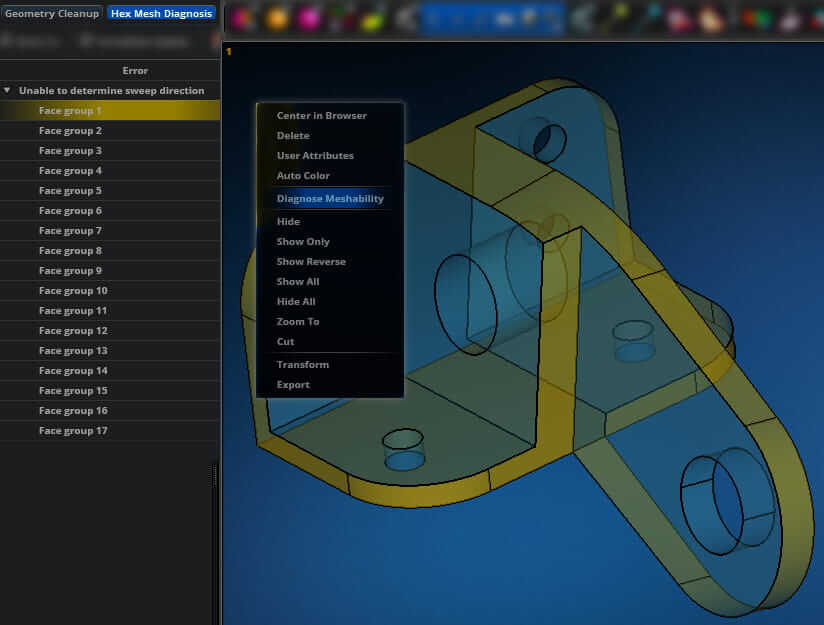
Task: Select Zoom To in the context menu
Action: [298, 322]
